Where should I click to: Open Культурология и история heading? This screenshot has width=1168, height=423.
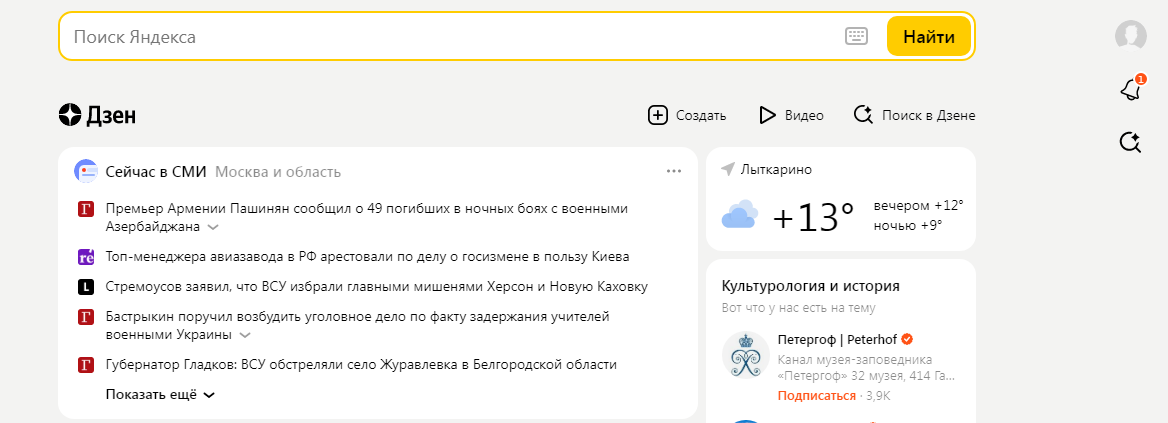[x=810, y=286]
